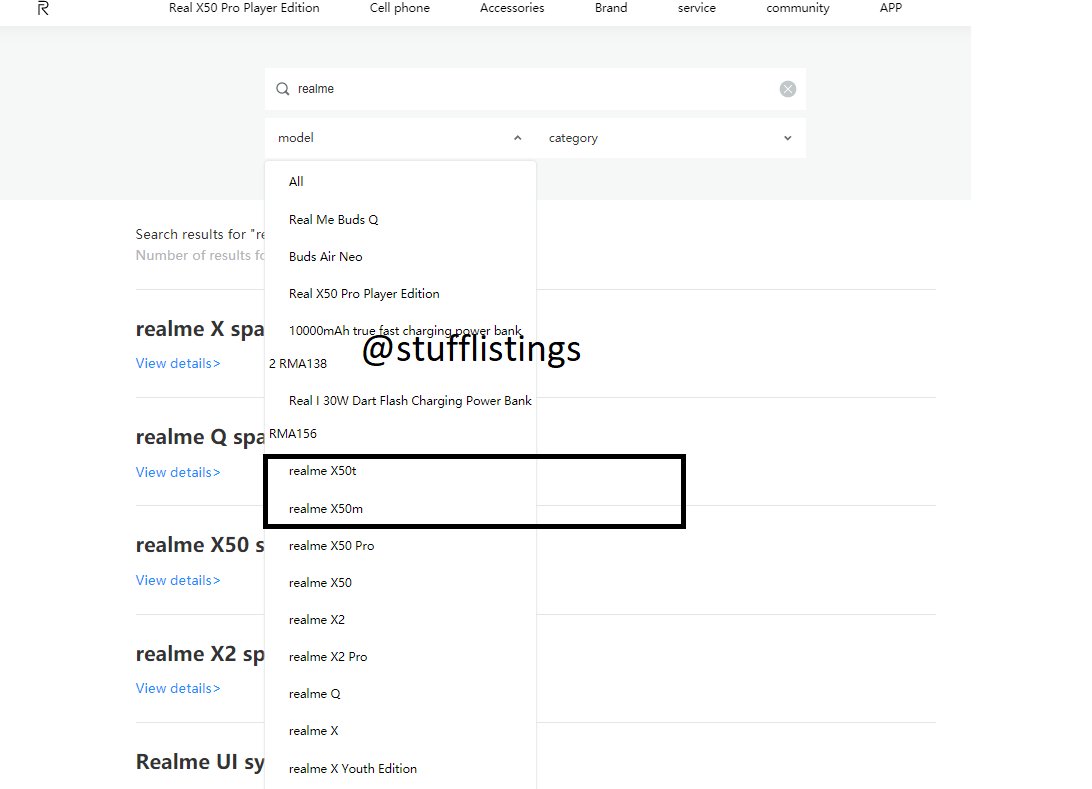Select realme X2 in model list
The width and height of the screenshot is (1092, 789).
(x=317, y=620)
